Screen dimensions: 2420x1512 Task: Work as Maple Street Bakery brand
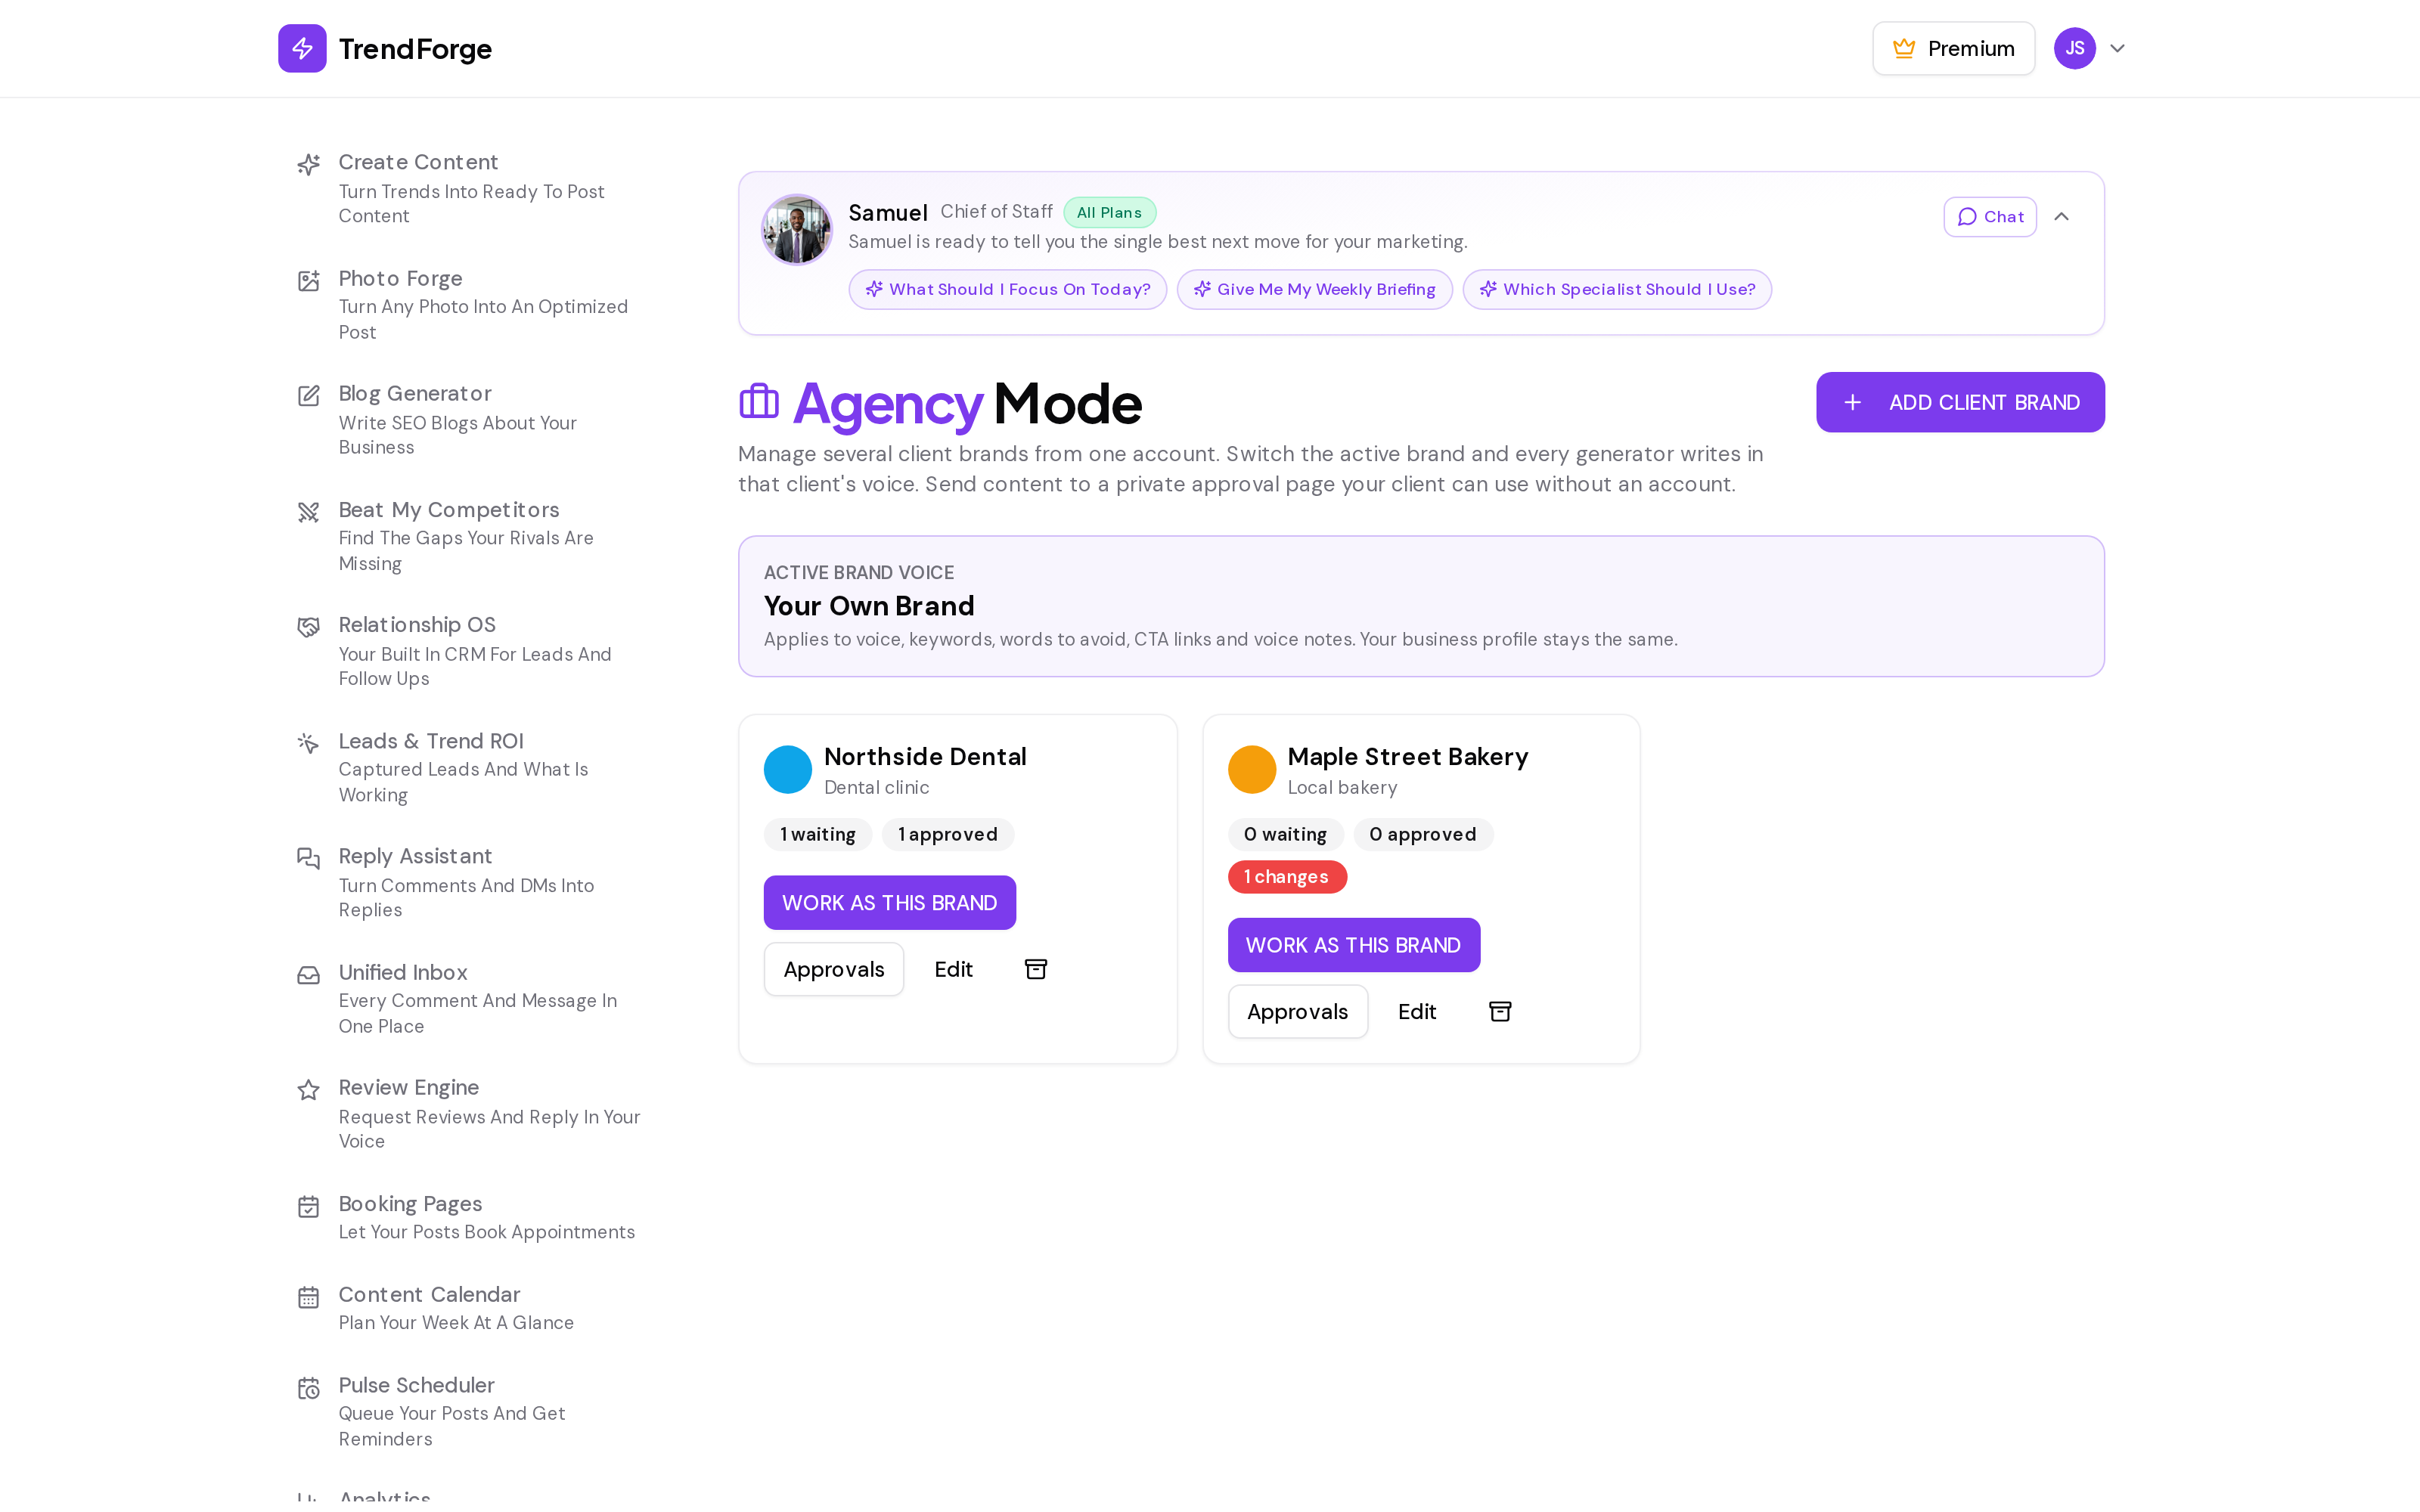tap(1353, 945)
